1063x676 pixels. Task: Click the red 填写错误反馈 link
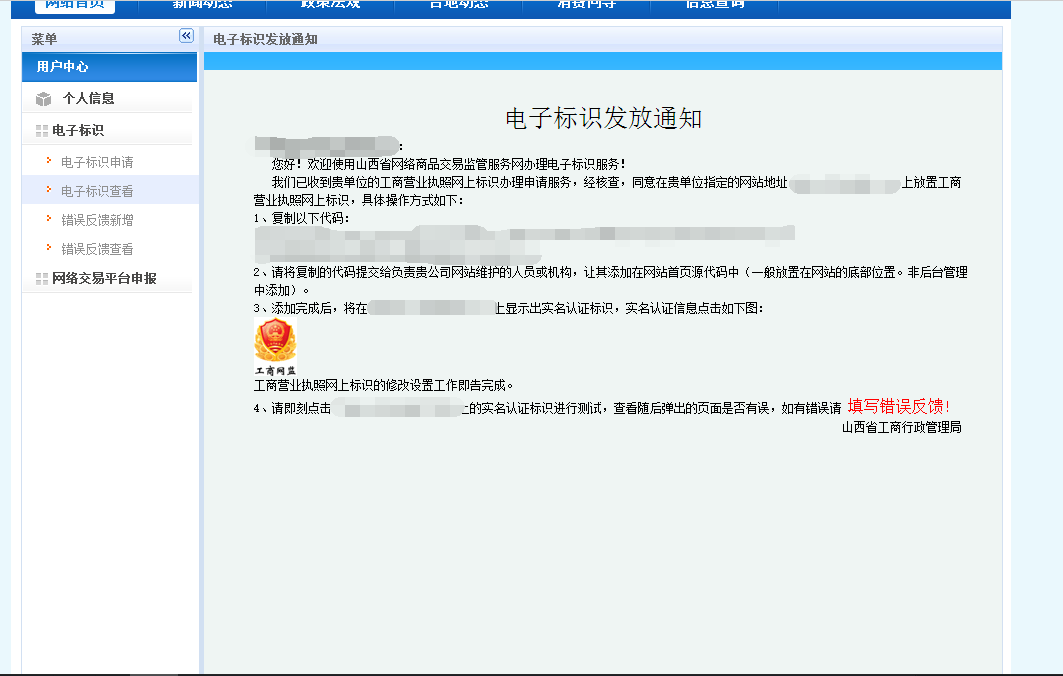click(895, 406)
